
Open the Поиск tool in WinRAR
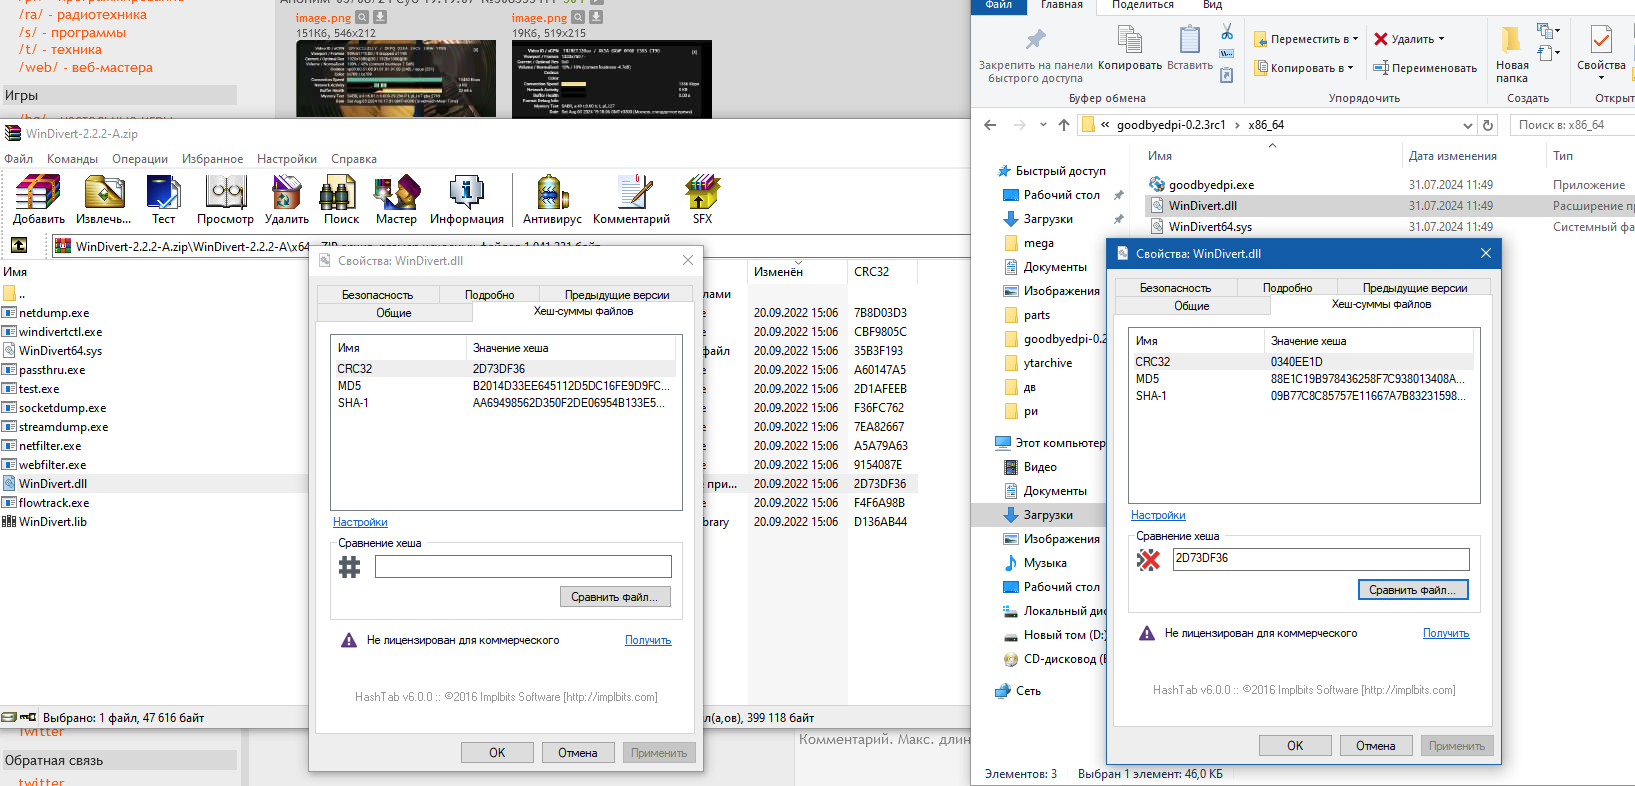coord(341,199)
